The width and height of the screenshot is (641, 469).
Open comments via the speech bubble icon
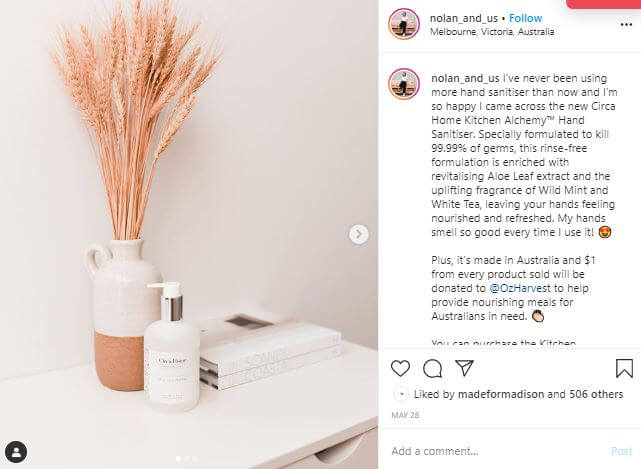pos(432,368)
